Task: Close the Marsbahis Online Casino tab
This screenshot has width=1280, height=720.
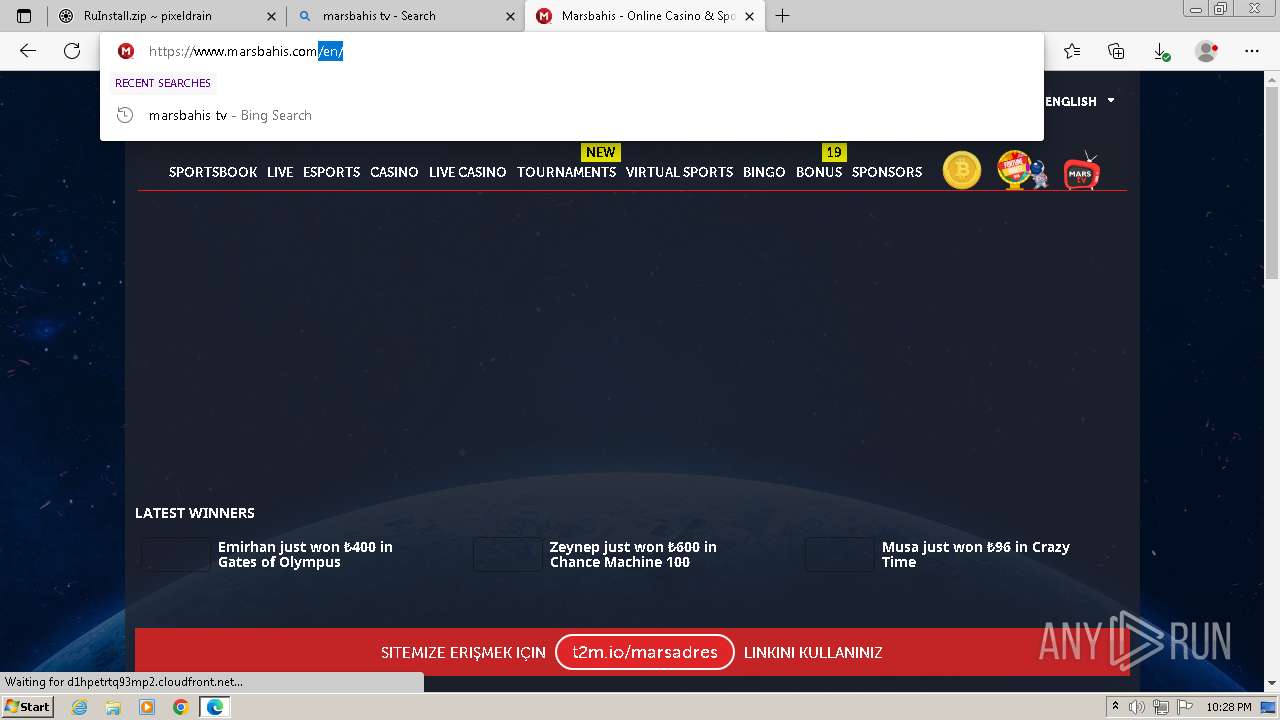Action: pyautogui.click(x=749, y=16)
